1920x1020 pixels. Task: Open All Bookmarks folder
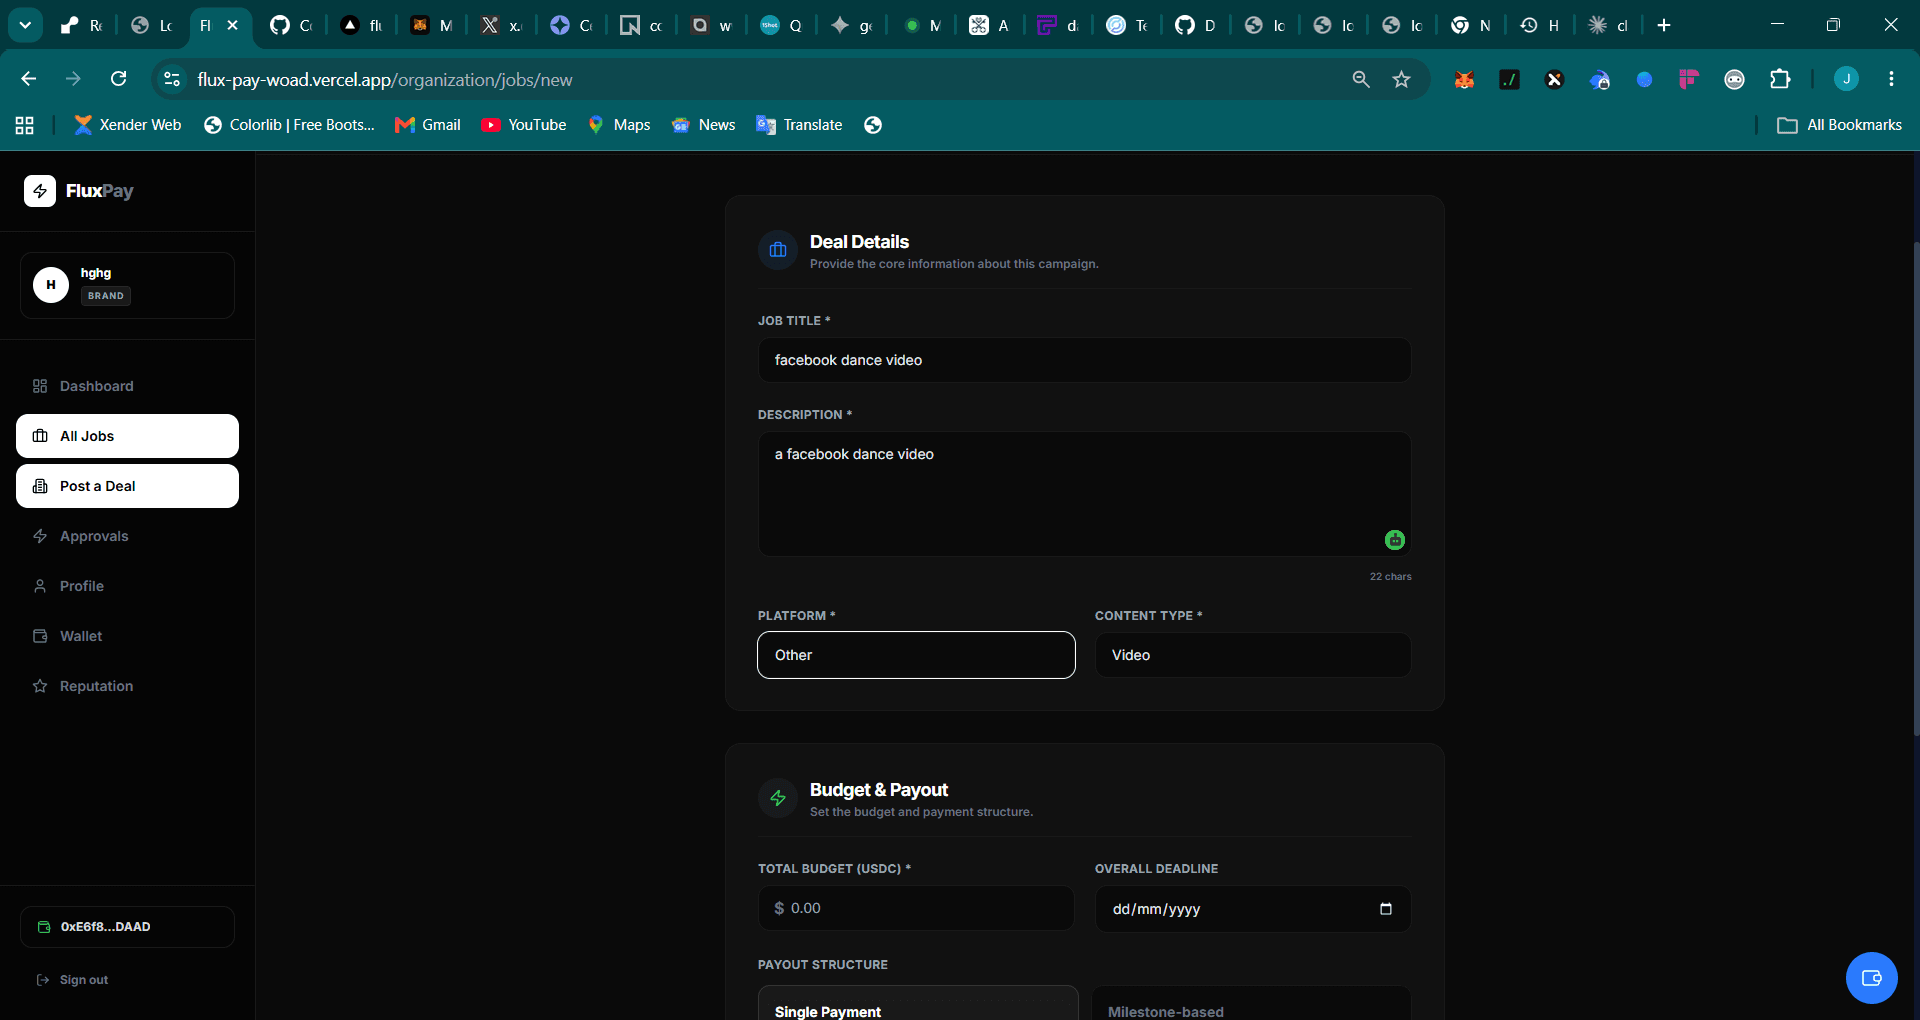[1840, 125]
